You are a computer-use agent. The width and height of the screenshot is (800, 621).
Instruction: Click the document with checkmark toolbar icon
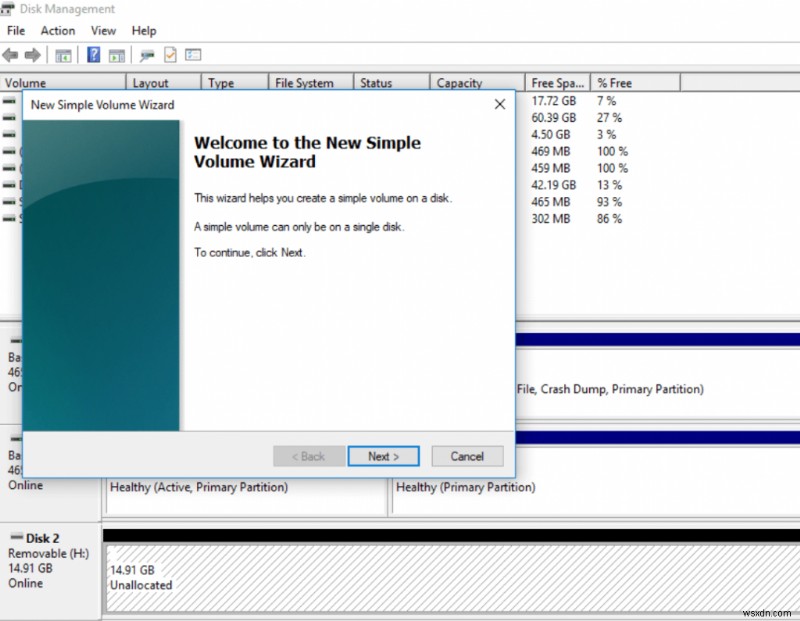(170, 55)
